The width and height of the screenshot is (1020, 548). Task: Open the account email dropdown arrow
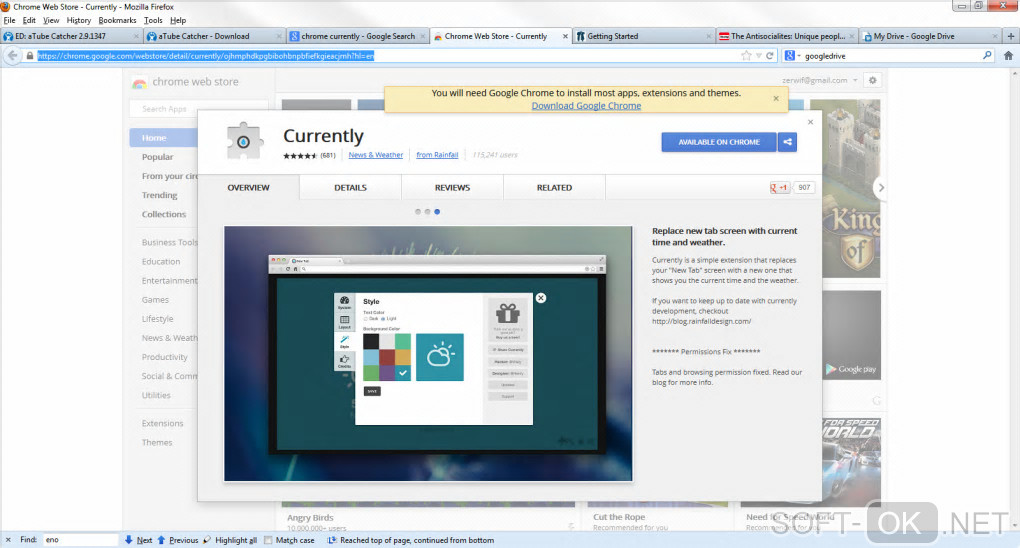tap(855, 80)
